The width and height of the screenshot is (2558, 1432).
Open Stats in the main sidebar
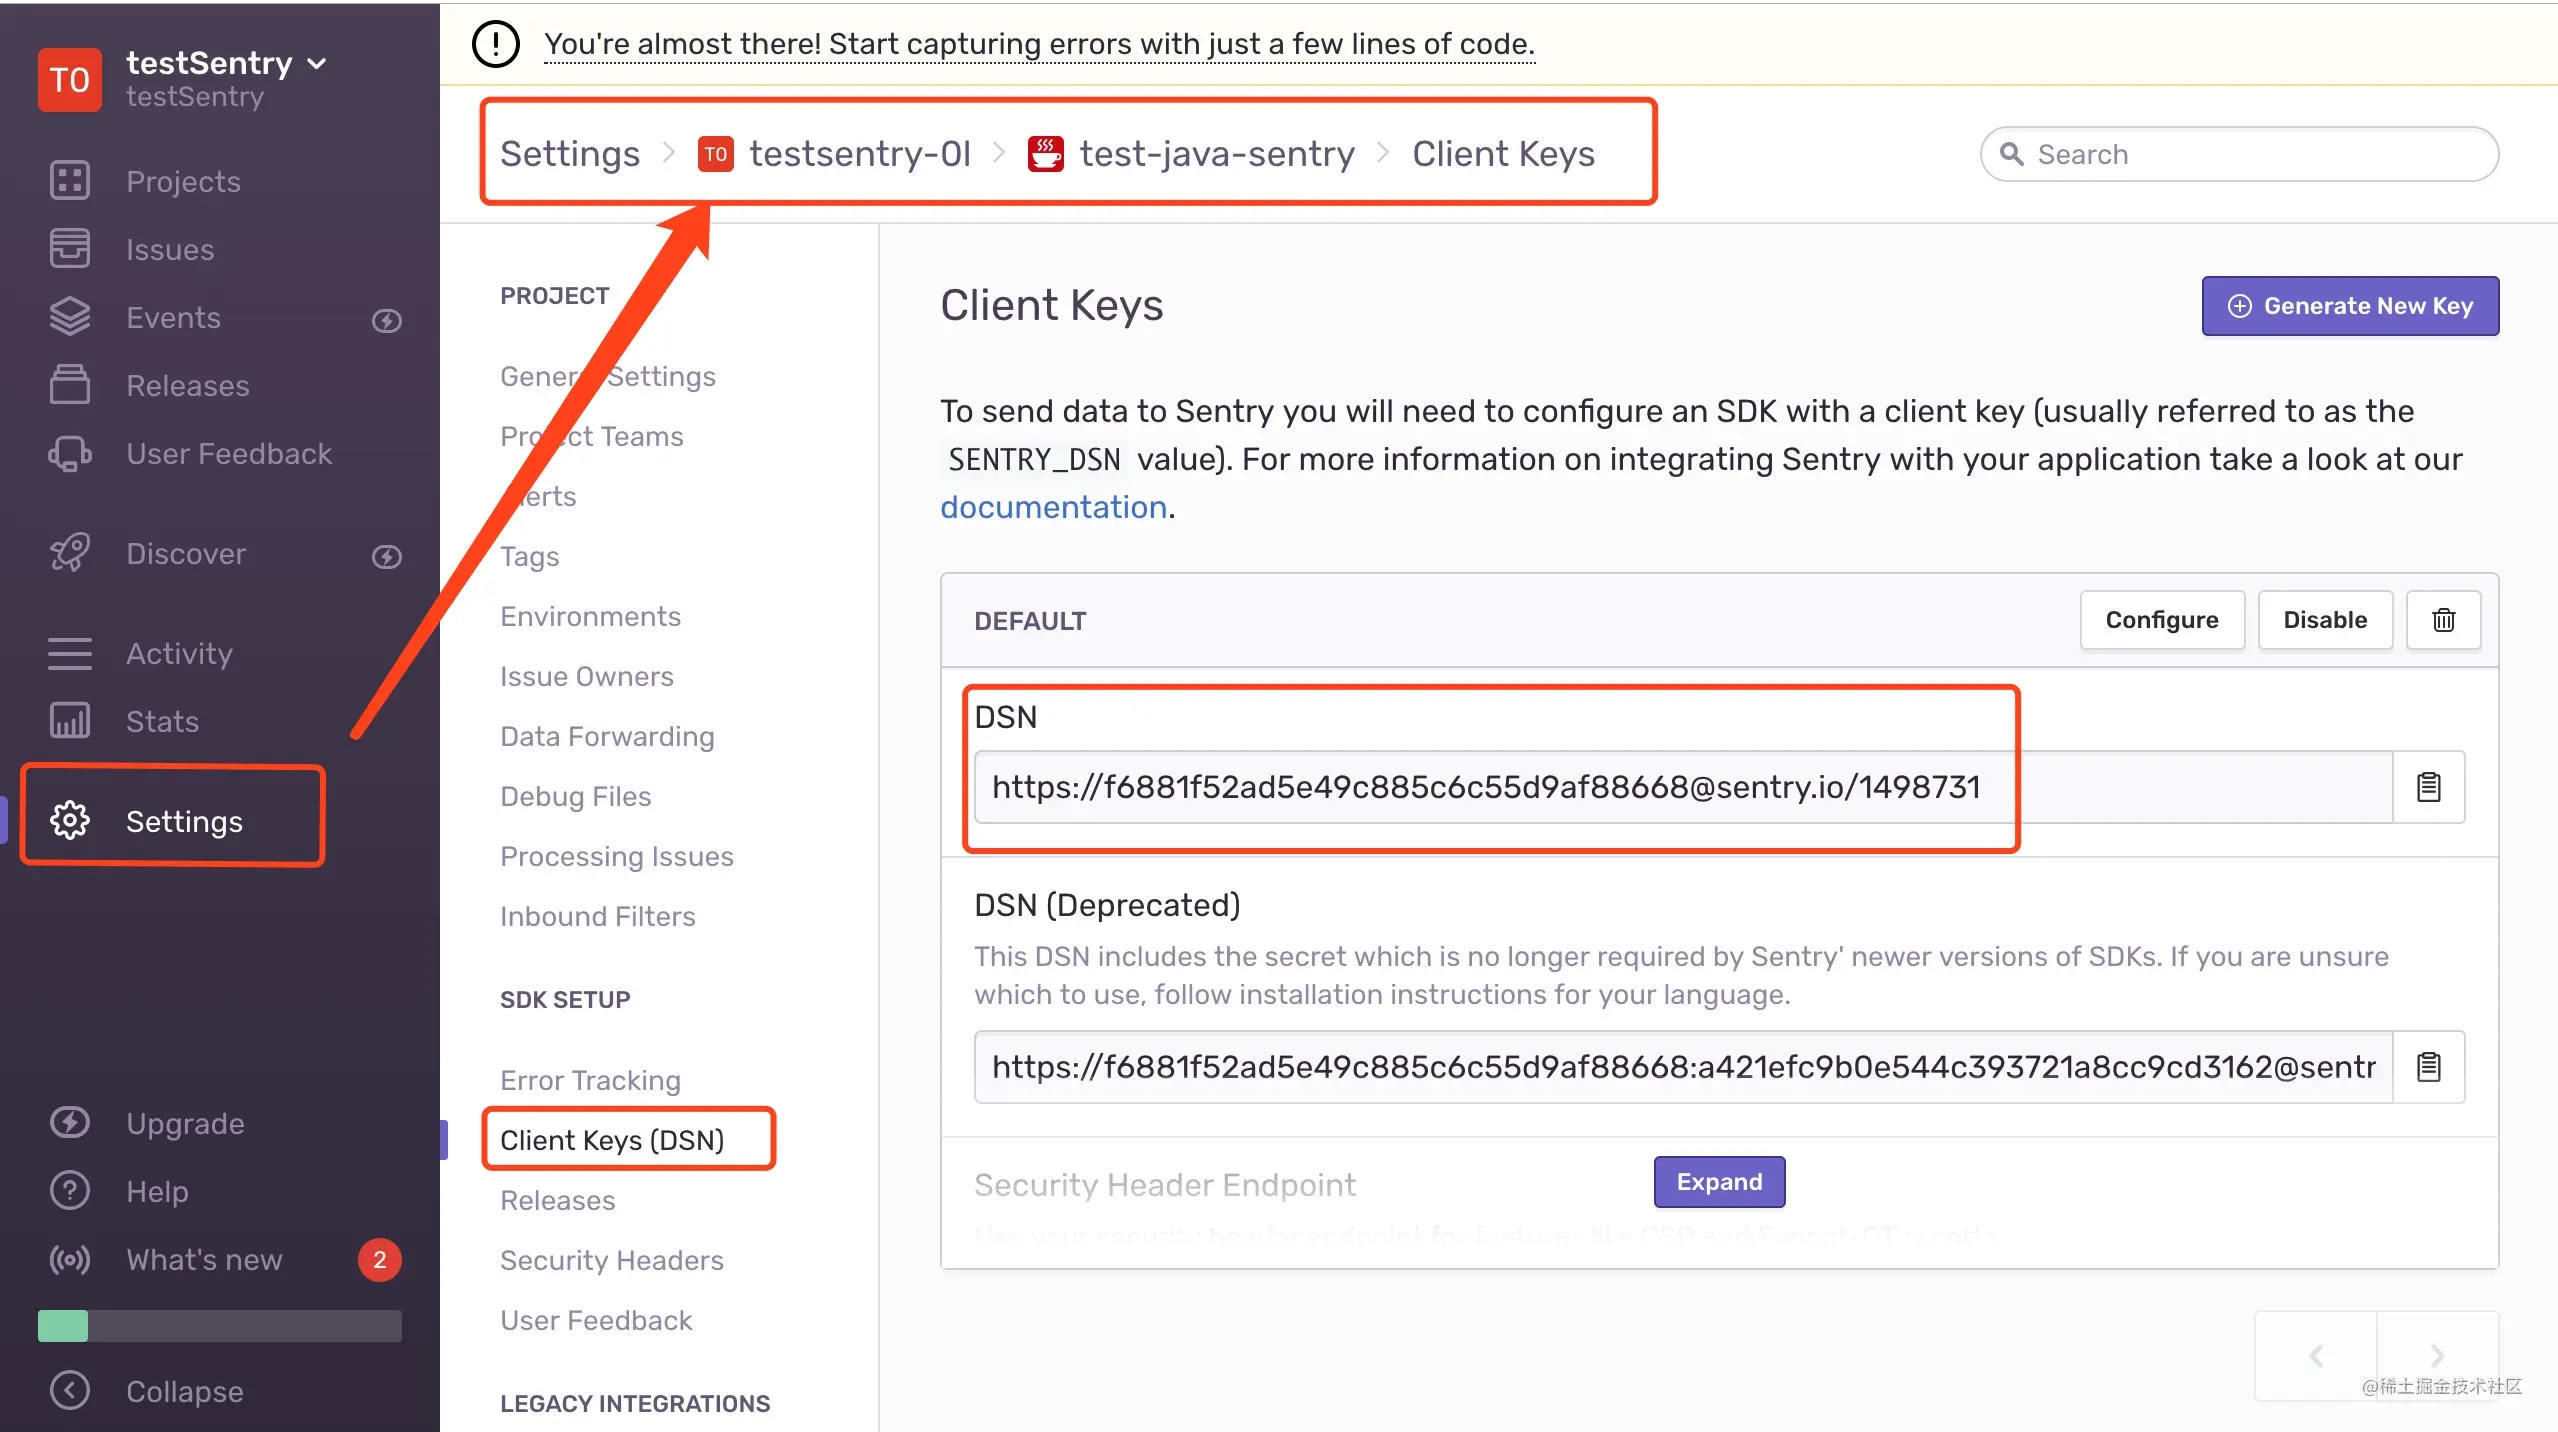coord(162,721)
